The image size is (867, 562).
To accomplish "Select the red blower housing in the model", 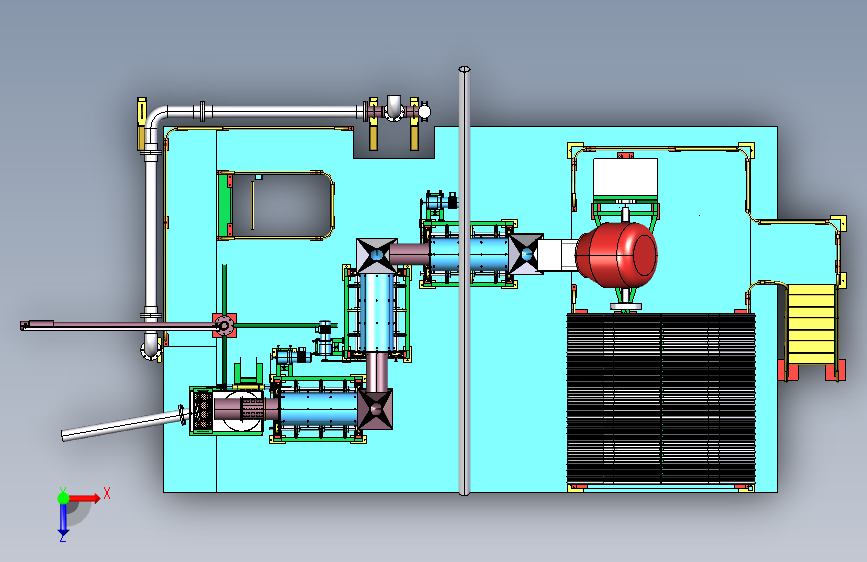I will point(617,255).
